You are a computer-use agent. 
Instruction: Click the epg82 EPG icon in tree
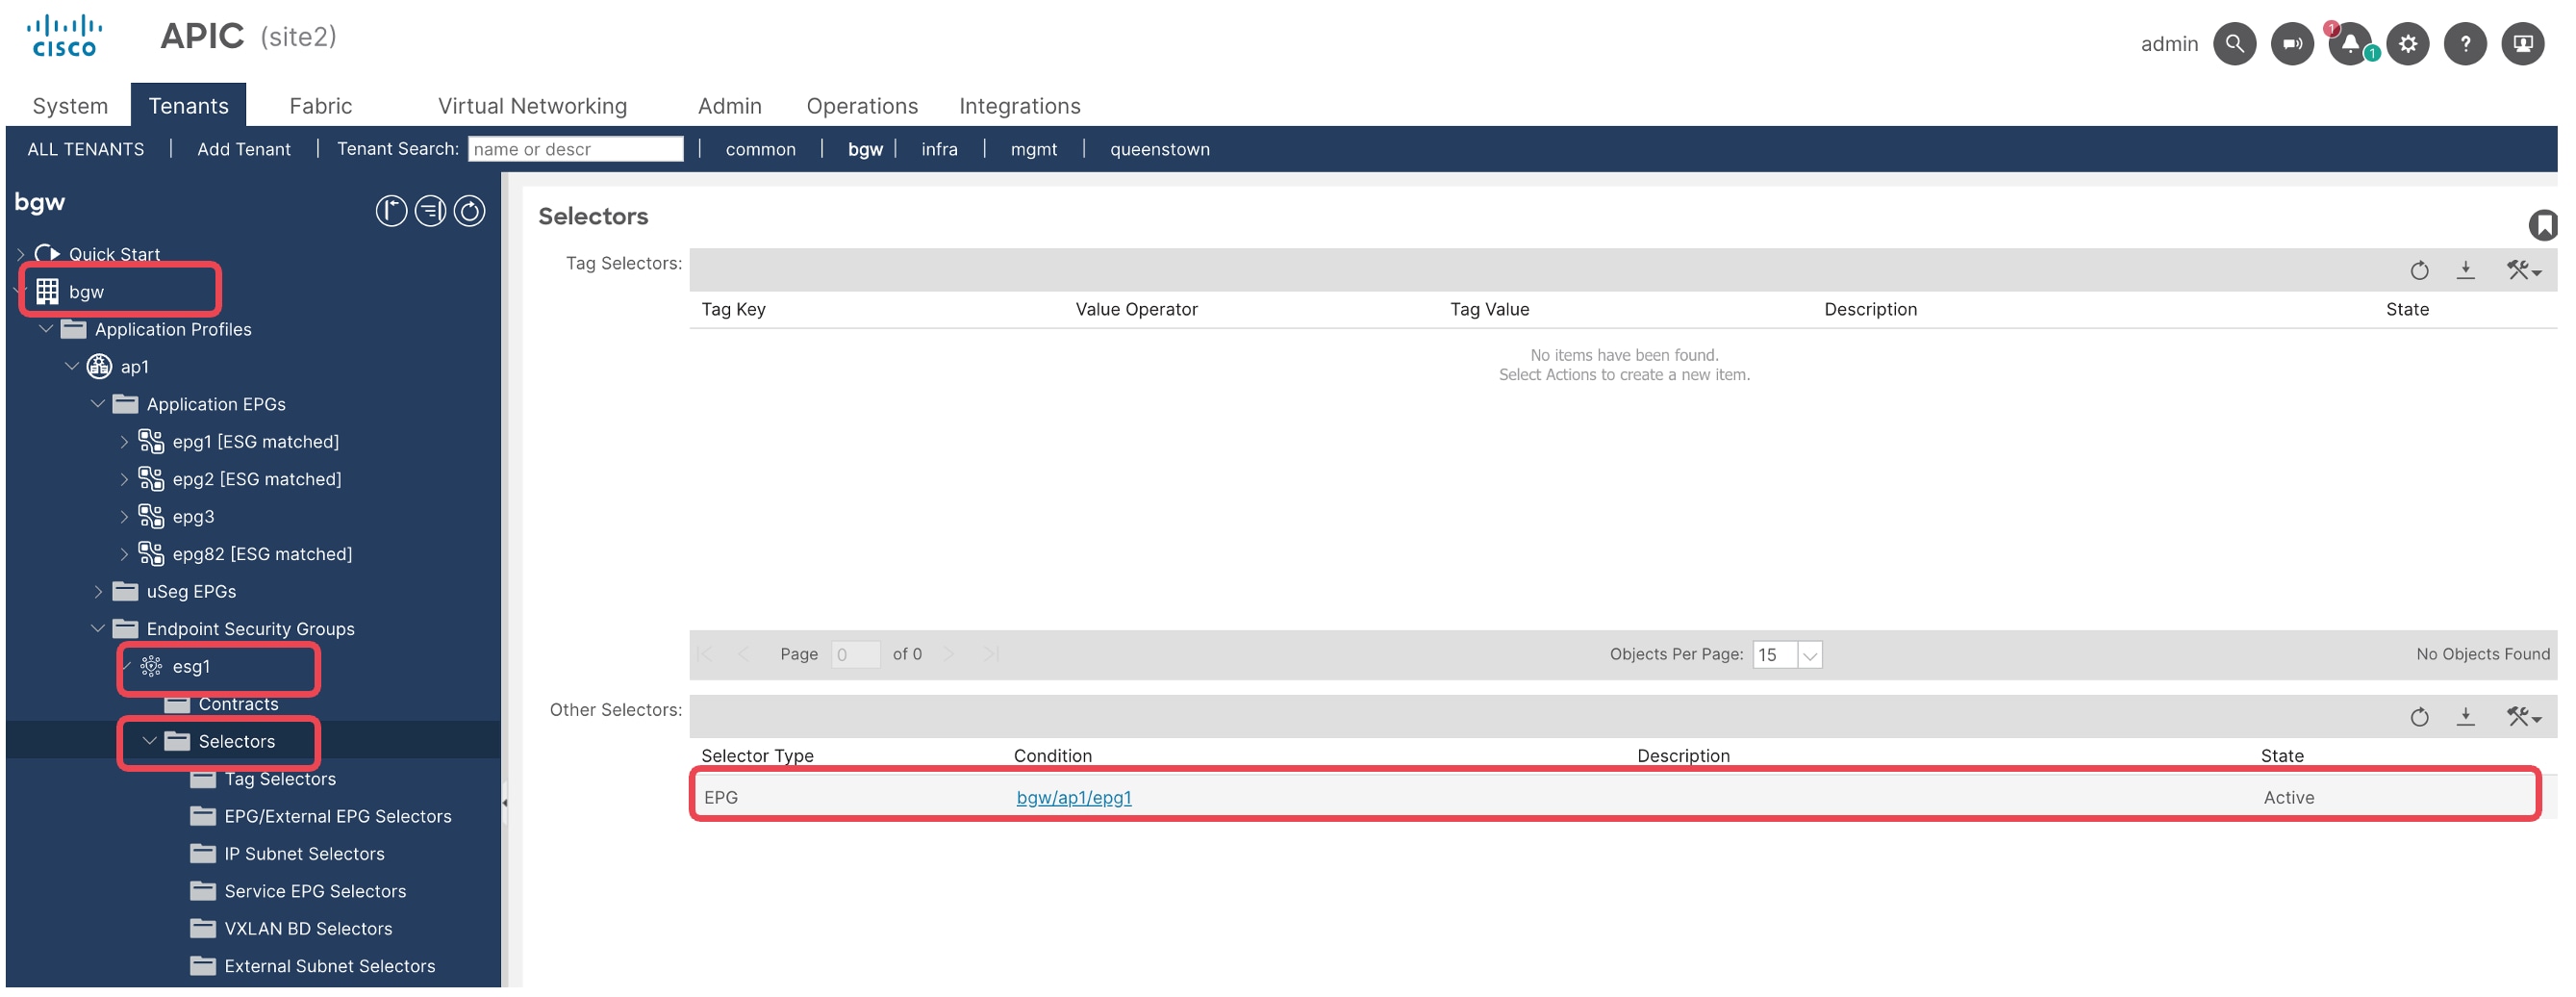click(x=151, y=554)
